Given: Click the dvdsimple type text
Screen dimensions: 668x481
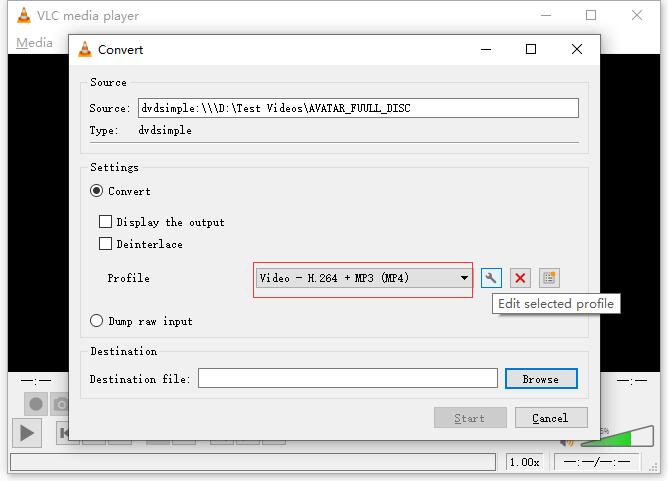Looking at the screenshot, I should (x=165, y=130).
